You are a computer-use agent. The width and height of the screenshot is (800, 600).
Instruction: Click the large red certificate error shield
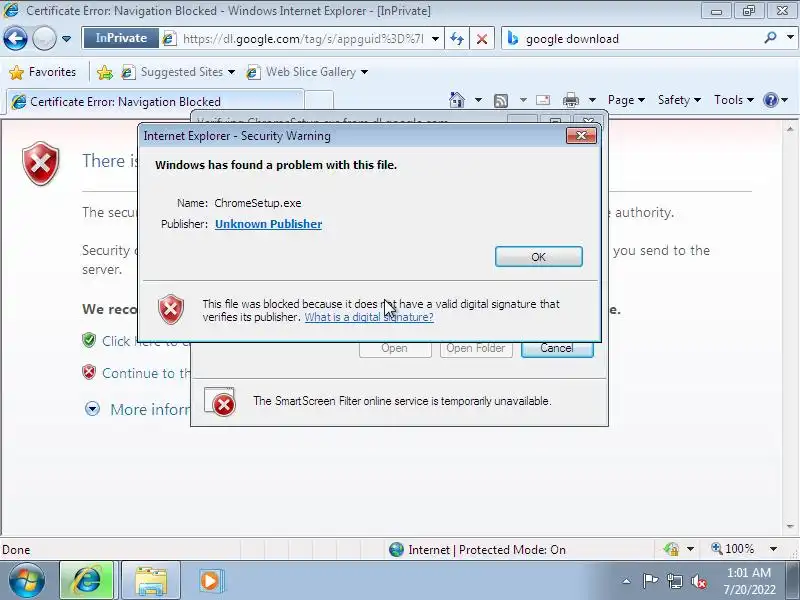[41, 163]
